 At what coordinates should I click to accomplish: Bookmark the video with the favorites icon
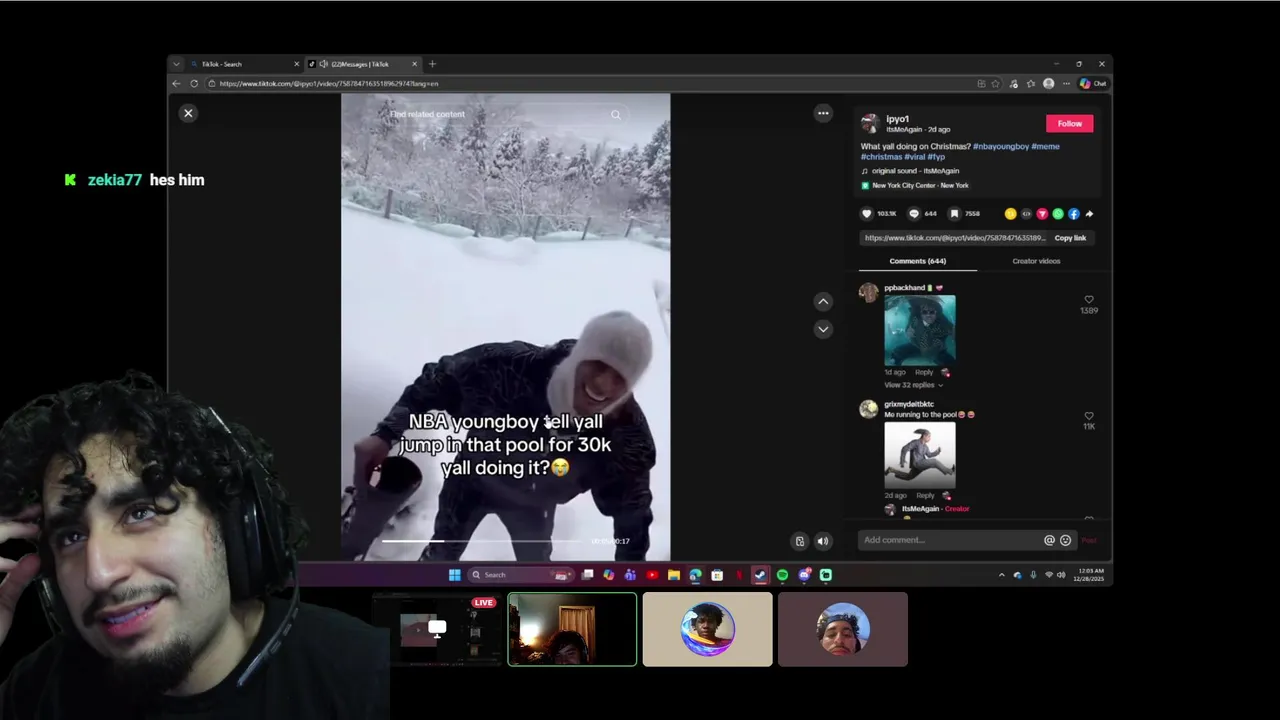point(954,213)
